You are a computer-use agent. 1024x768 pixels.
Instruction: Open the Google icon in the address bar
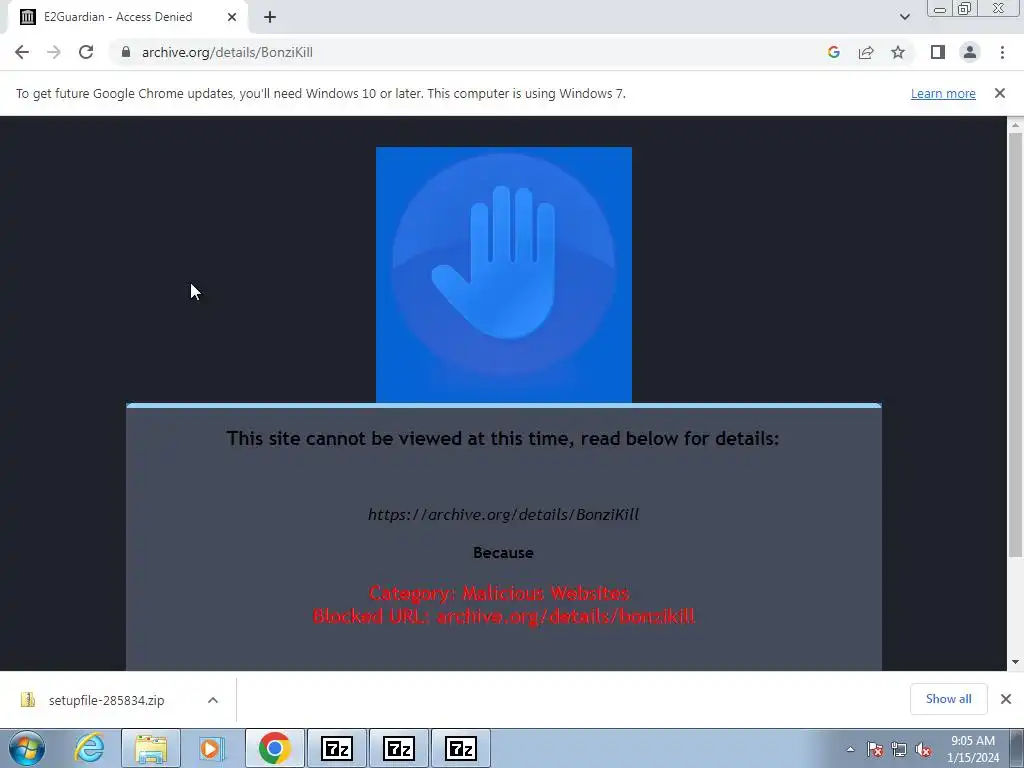coord(833,52)
